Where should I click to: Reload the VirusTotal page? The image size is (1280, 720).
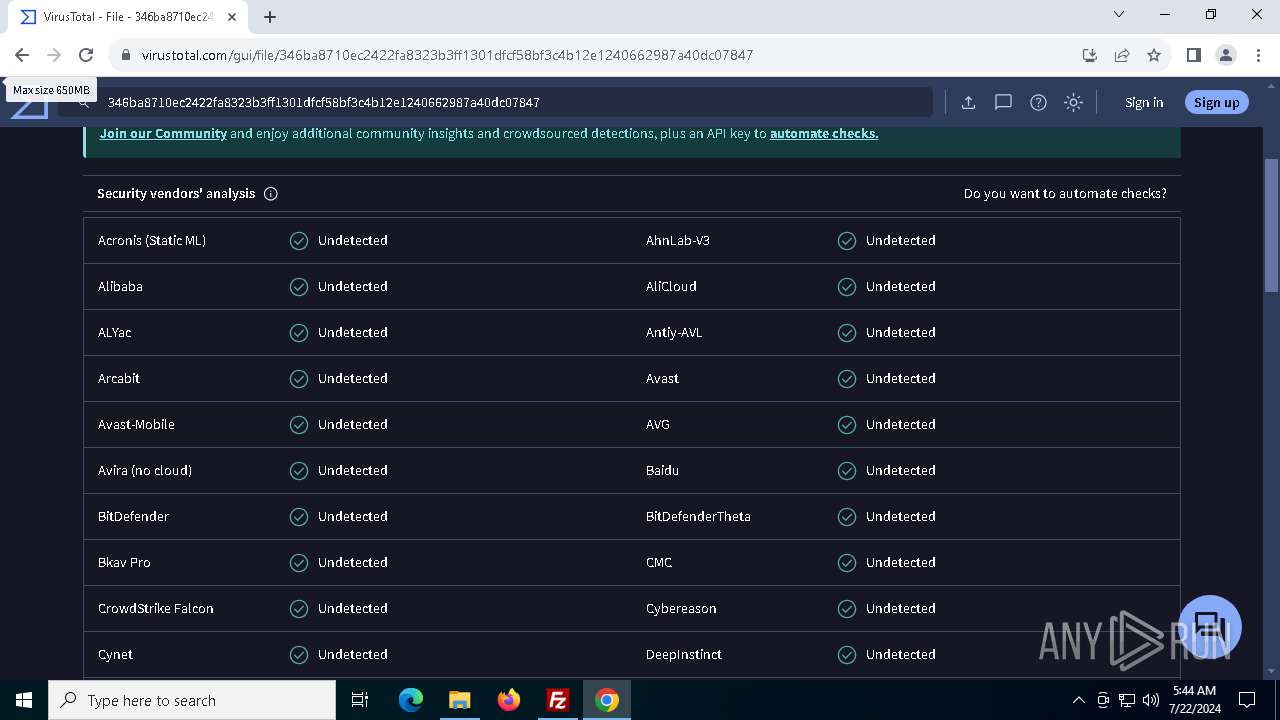click(86, 55)
